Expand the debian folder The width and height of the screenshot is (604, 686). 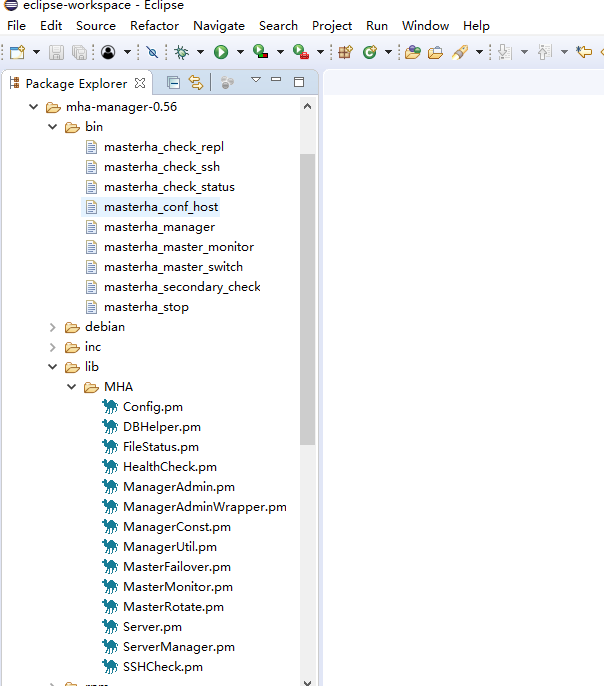pyautogui.click(x=53, y=327)
